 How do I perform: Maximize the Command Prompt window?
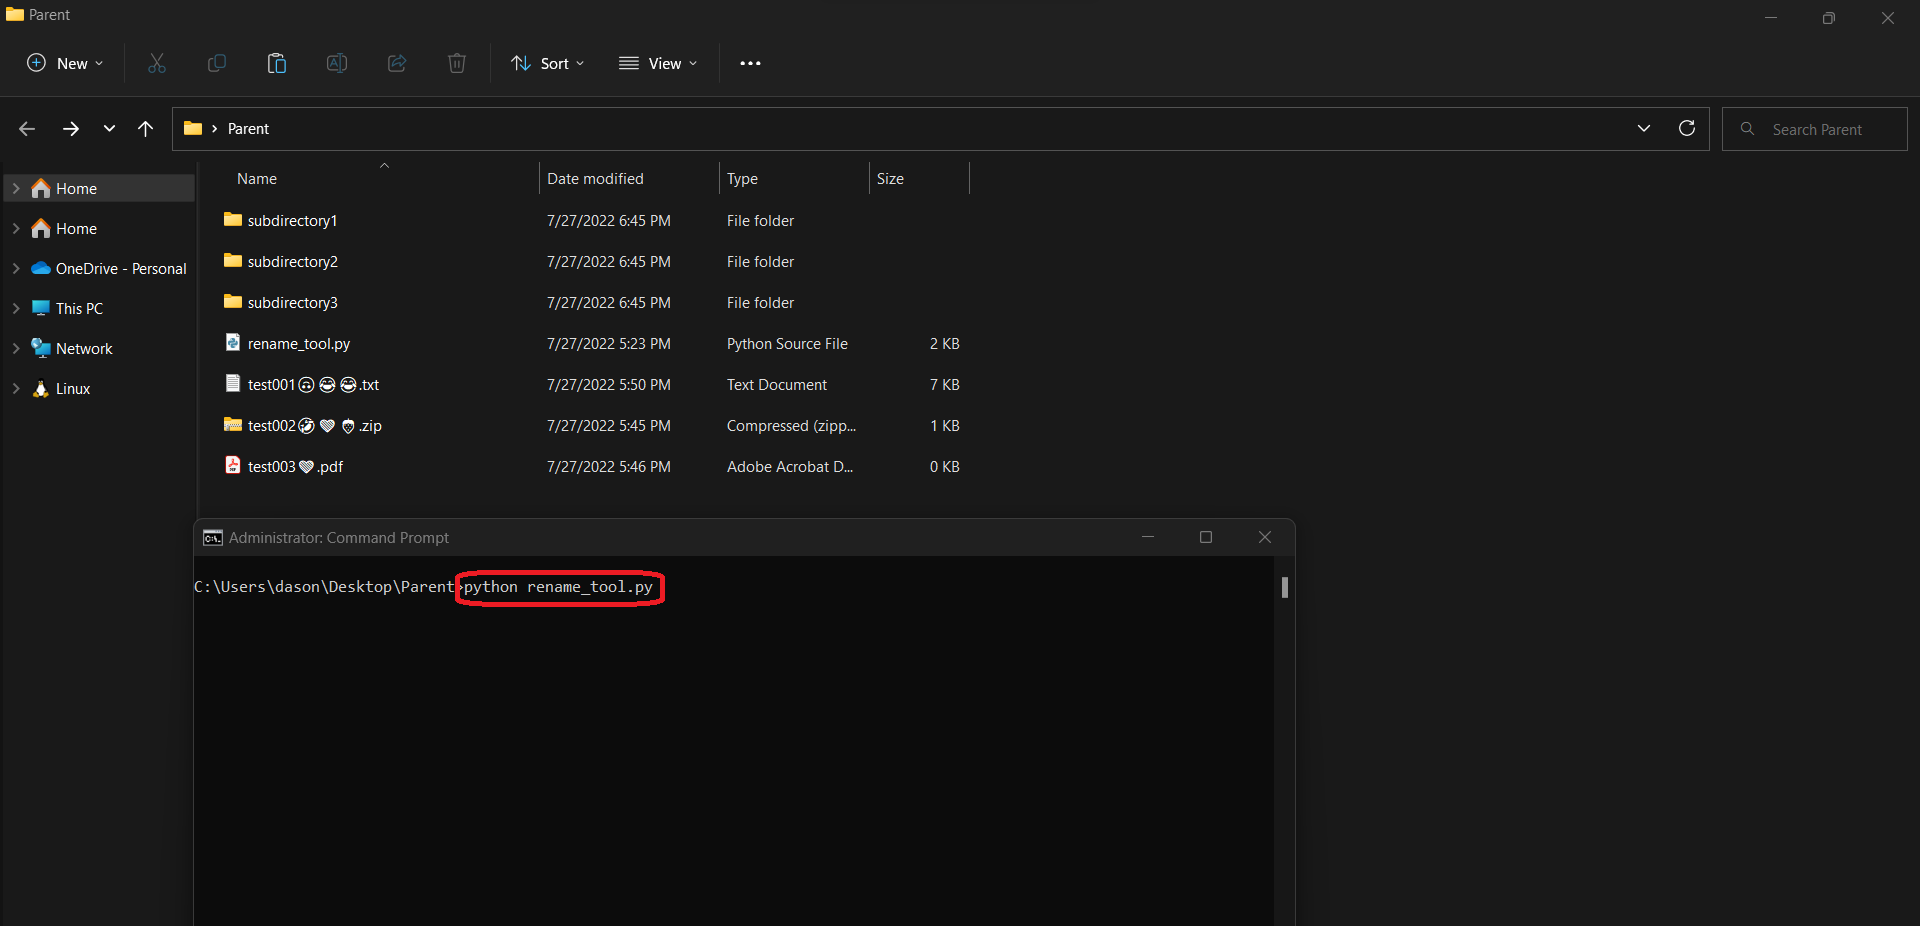[x=1206, y=537]
